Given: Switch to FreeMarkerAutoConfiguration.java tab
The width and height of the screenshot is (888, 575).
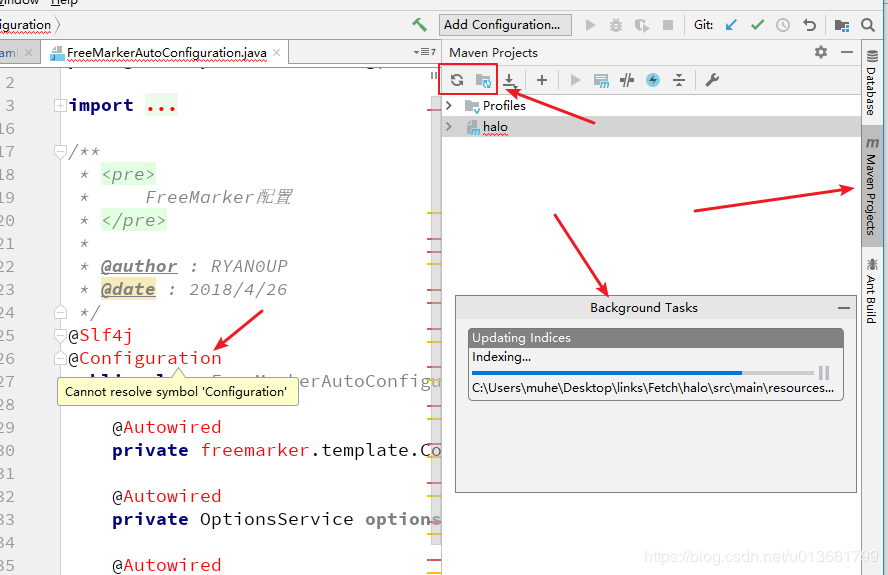Looking at the screenshot, I should (166, 53).
